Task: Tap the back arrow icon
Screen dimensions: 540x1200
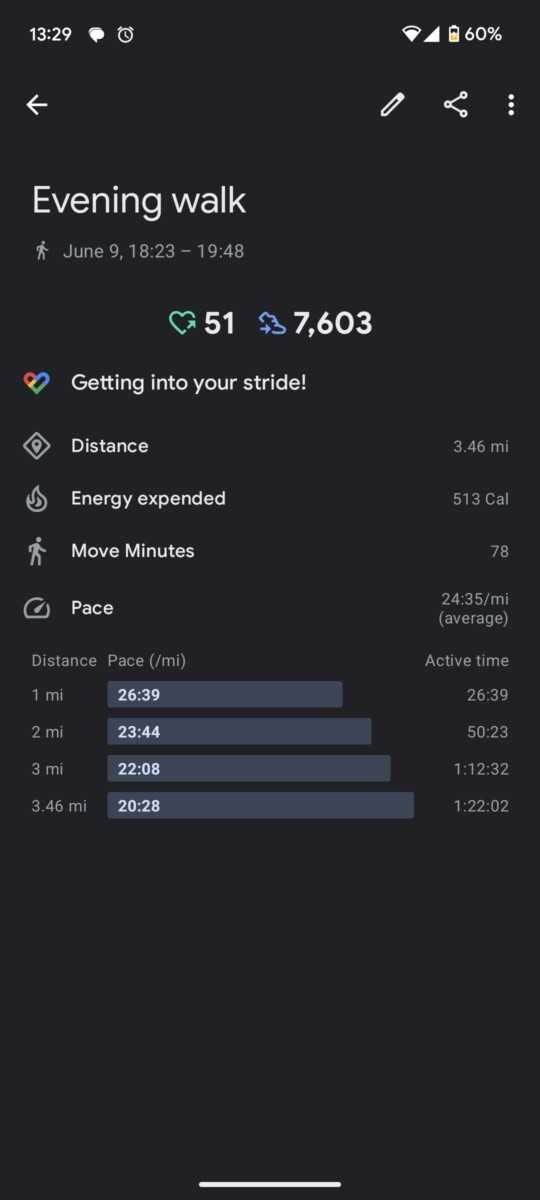Action: [x=37, y=105]
